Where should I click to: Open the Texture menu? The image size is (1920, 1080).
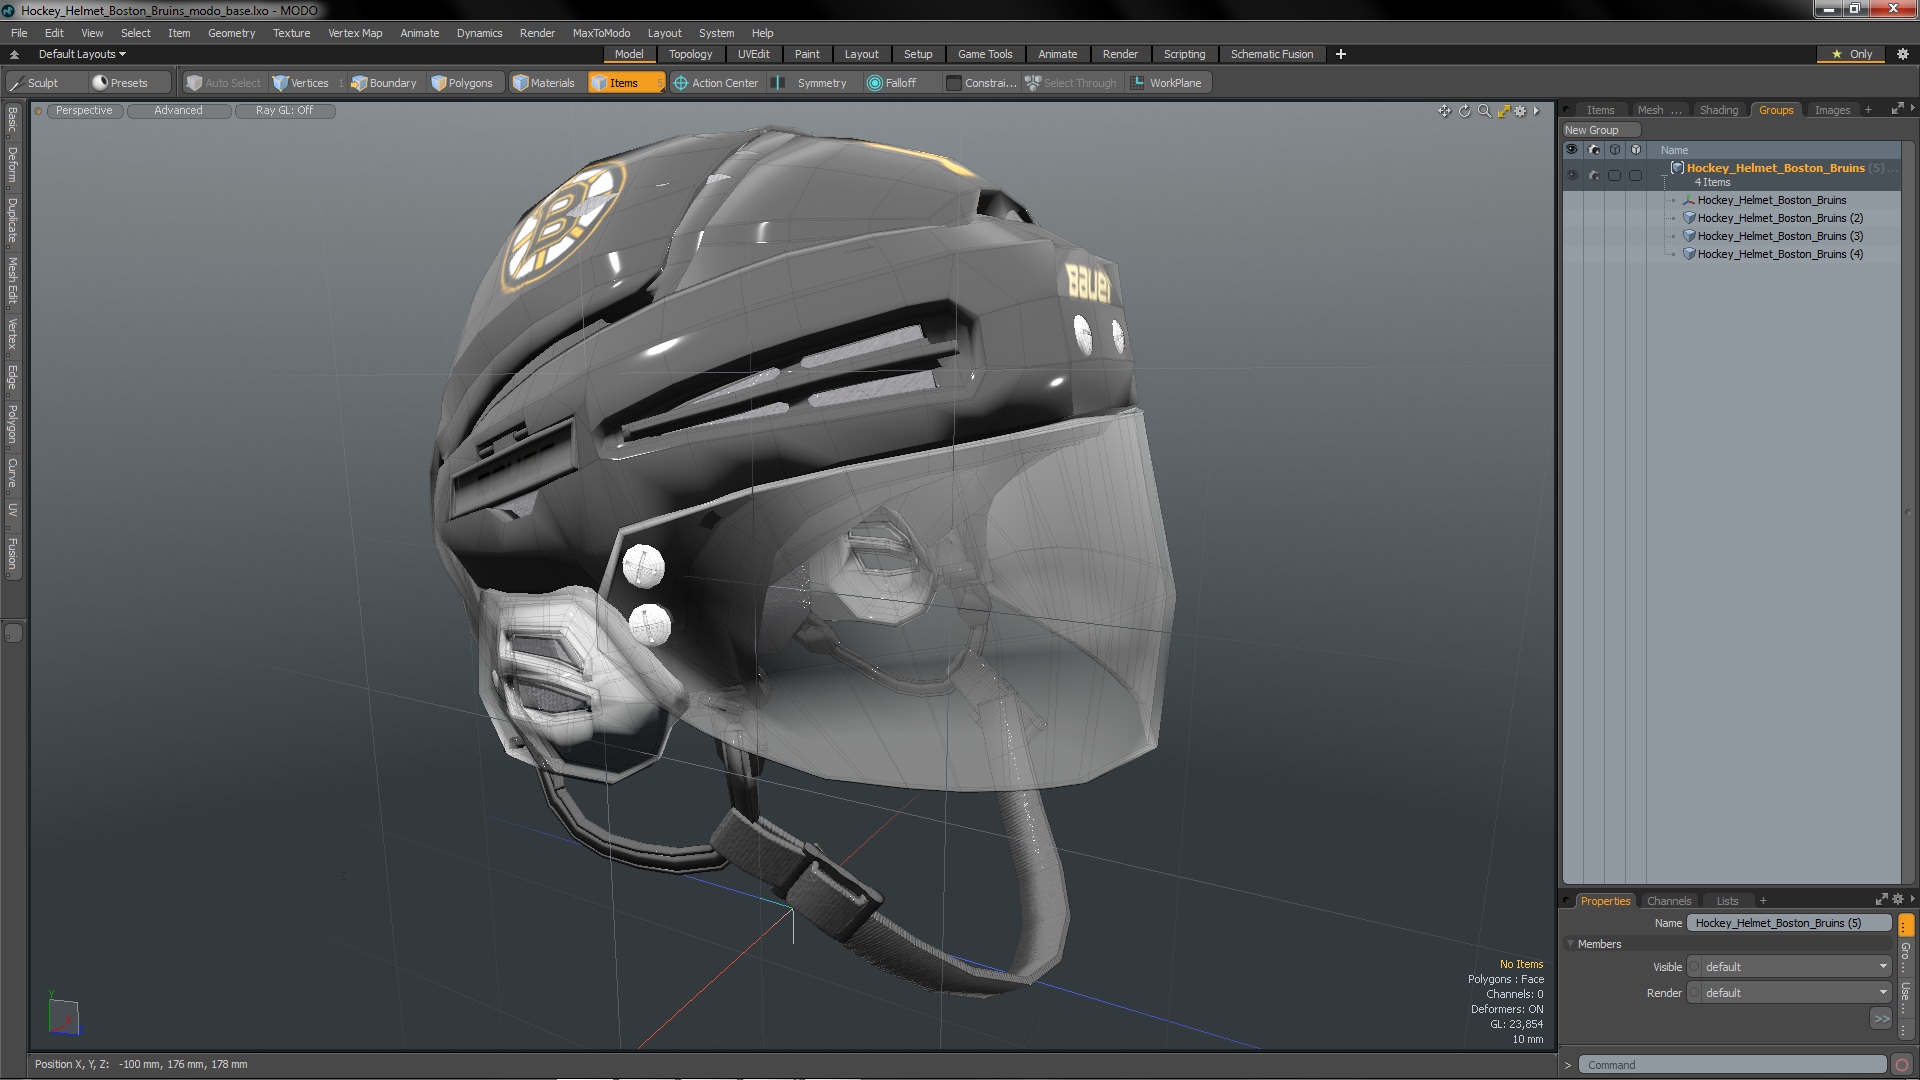tap(291, 33)
